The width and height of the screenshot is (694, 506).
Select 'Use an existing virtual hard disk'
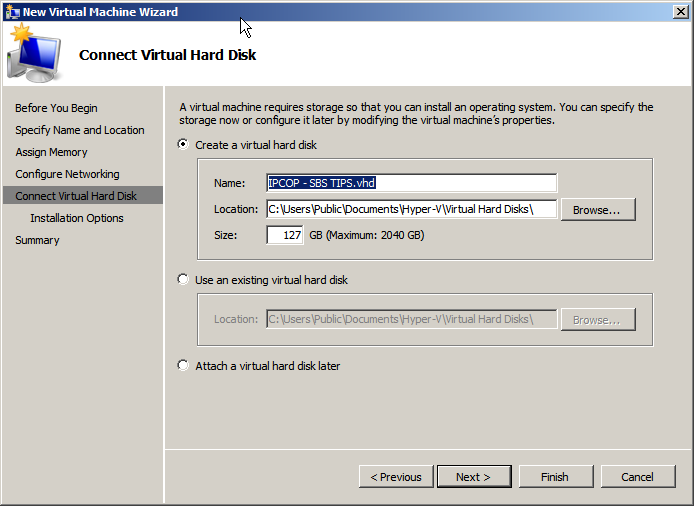click(x=183, y=280)
